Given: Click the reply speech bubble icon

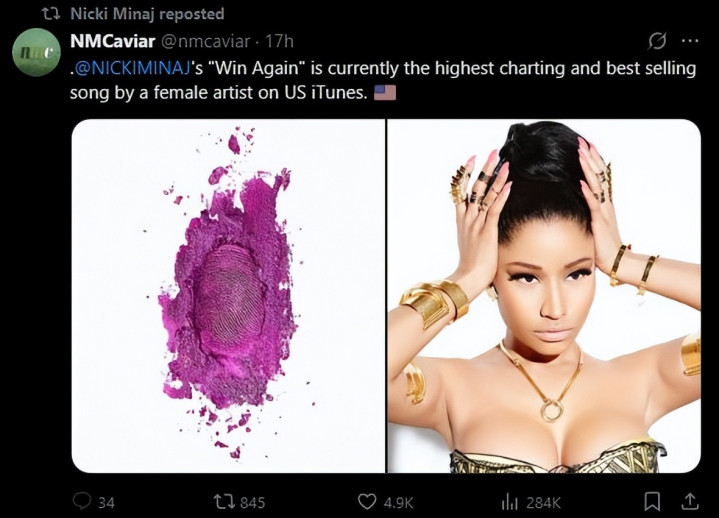Looking at the screenshot, I should coord(80,501).
